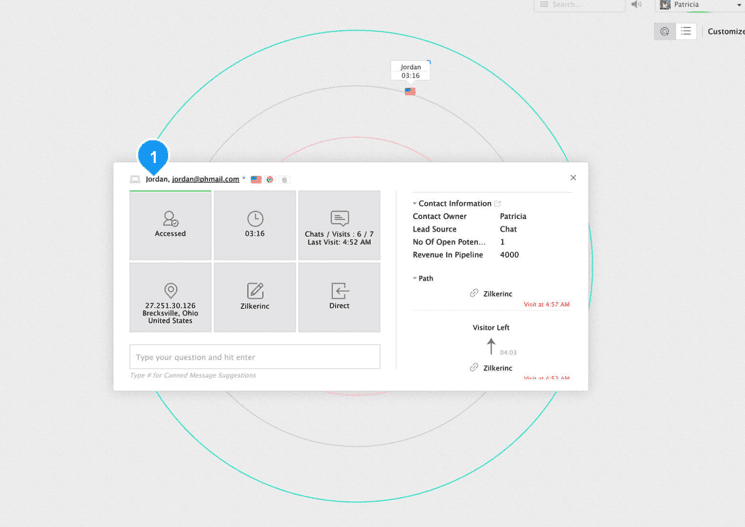The height and width of the screenshot is (527, 745).
Task: Open Contact Information in external window icon
Action: pyautogui.click(x=497, y=204)
